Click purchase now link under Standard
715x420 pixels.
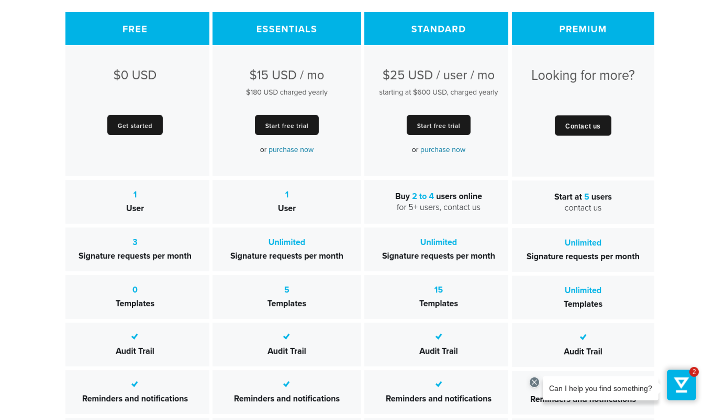click(x=443, y=150)
